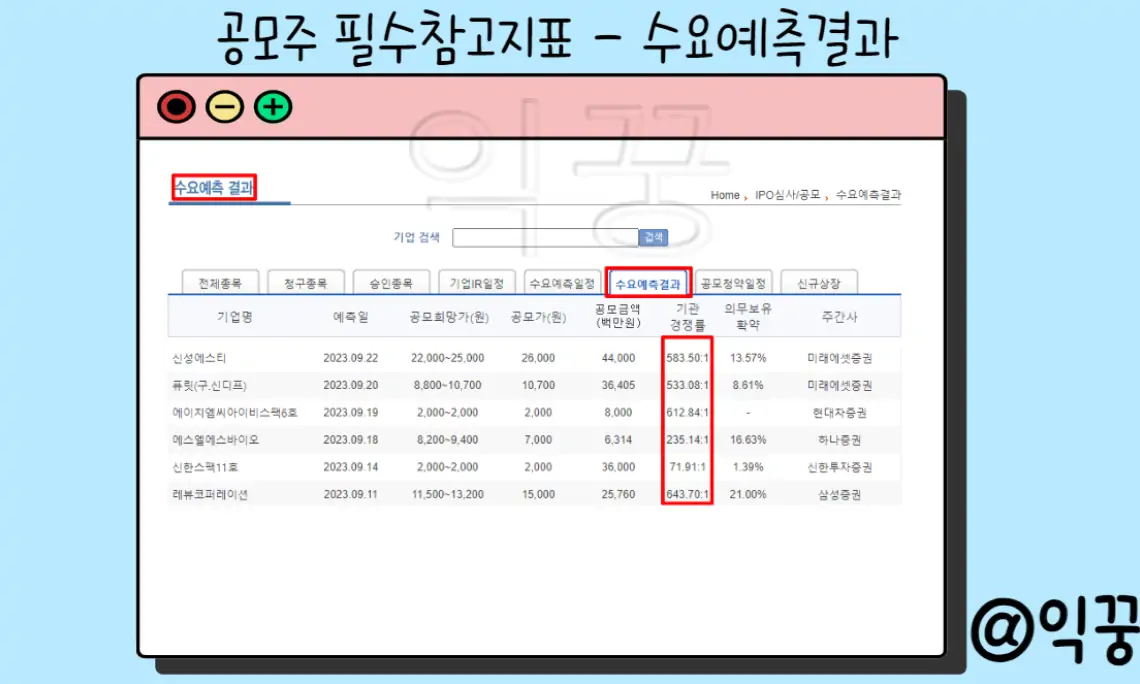Navigate to Home via breadcrumb link
The width and height of the screenshot is (1140, 684).
click(725, 196)
